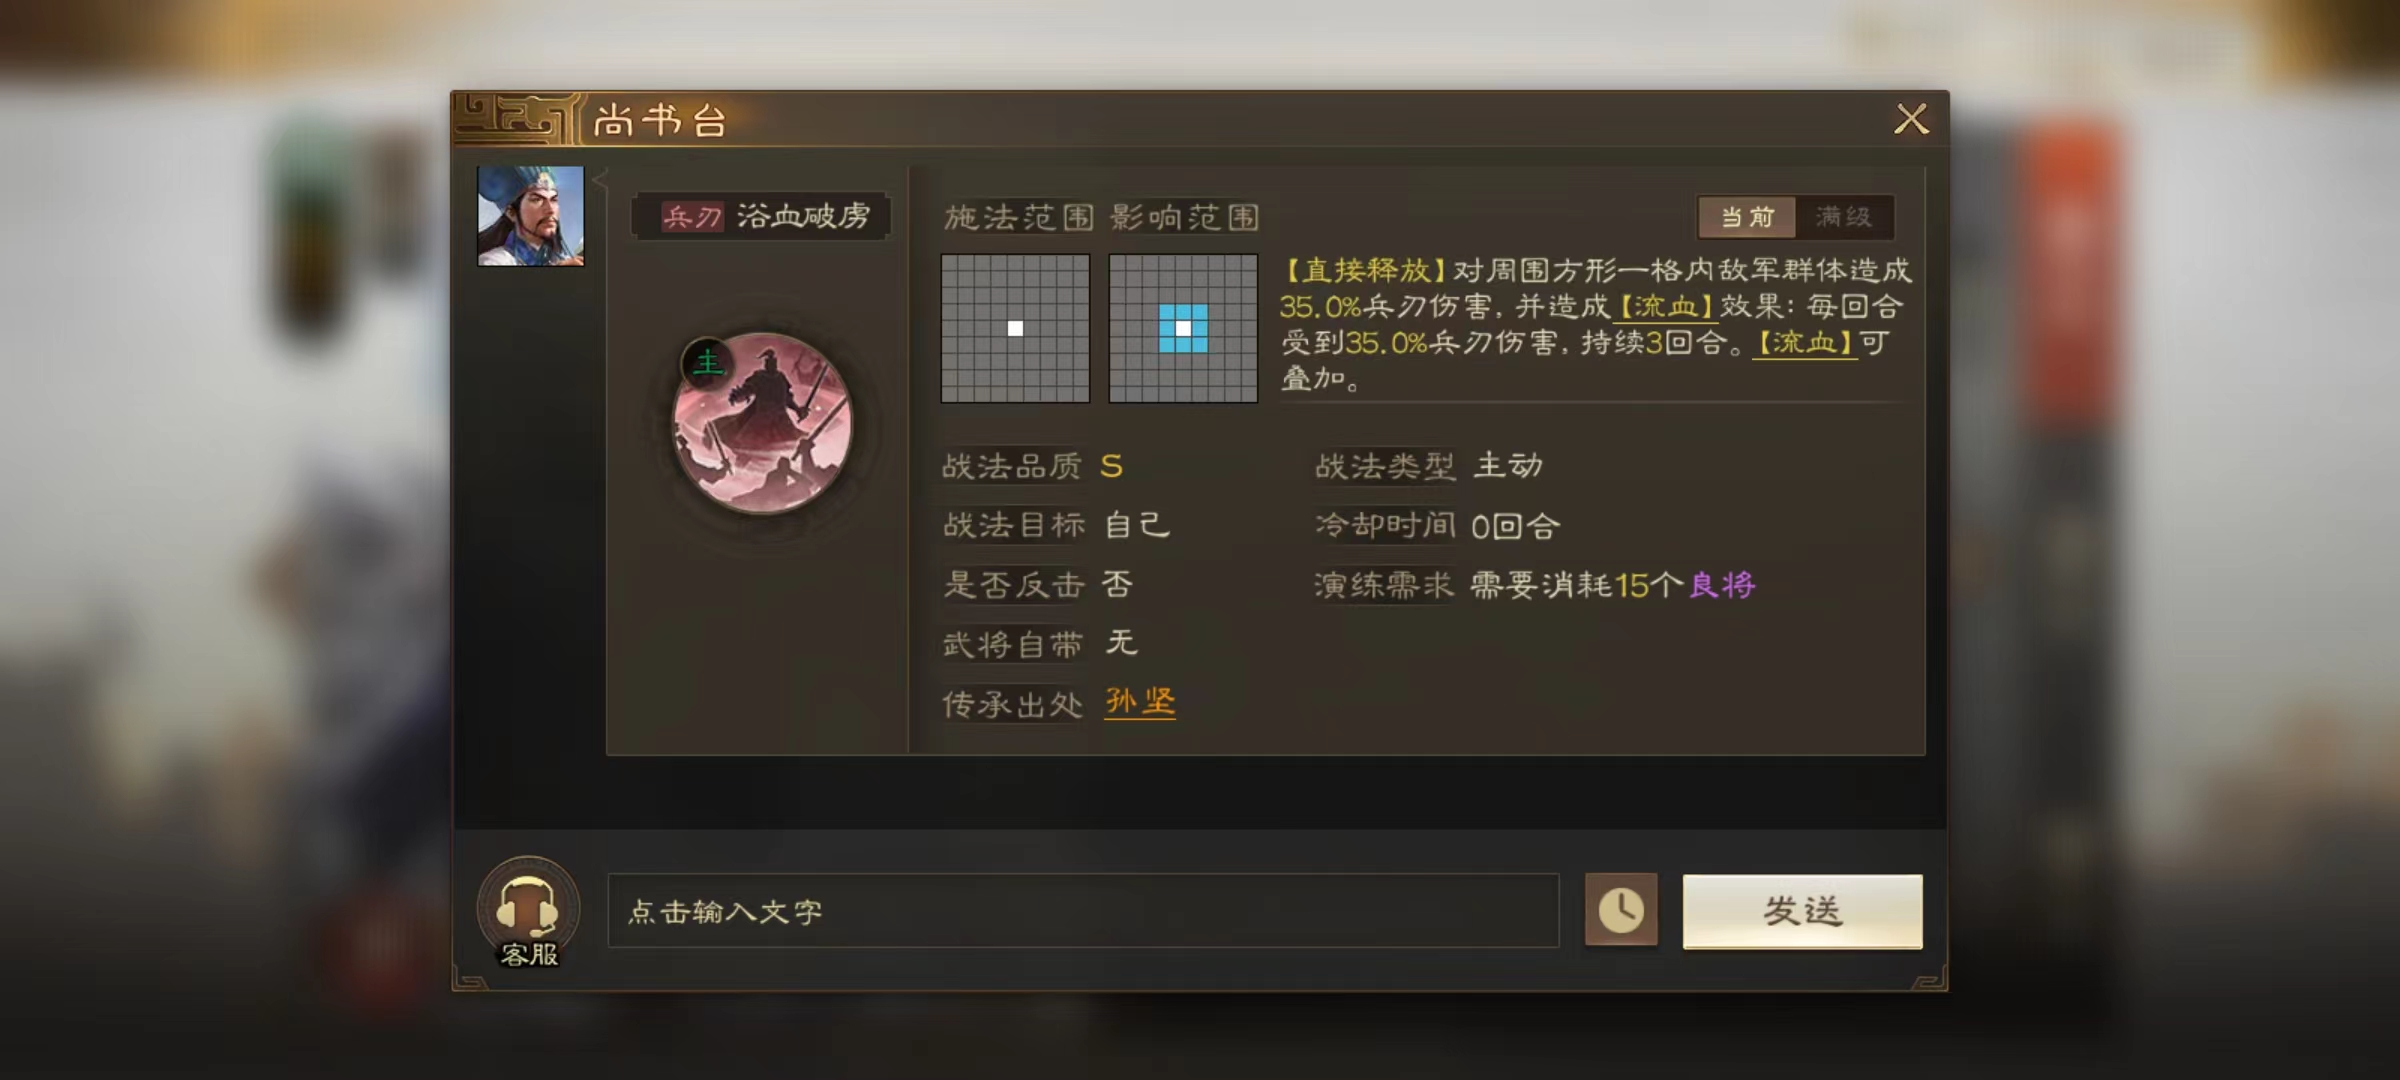Tap the red 兵刃 skill type tag
The height and width of the screenshot is (1080, 2400).
point(692,217)
